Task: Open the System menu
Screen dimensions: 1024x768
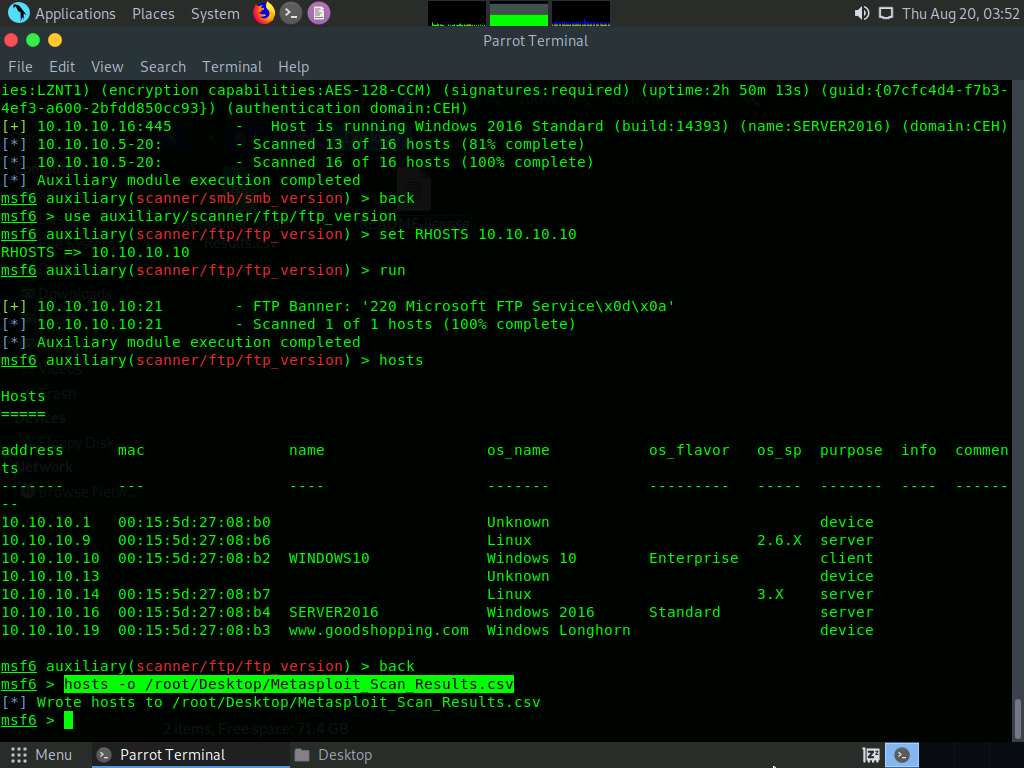Action: (x=215, y=14)
